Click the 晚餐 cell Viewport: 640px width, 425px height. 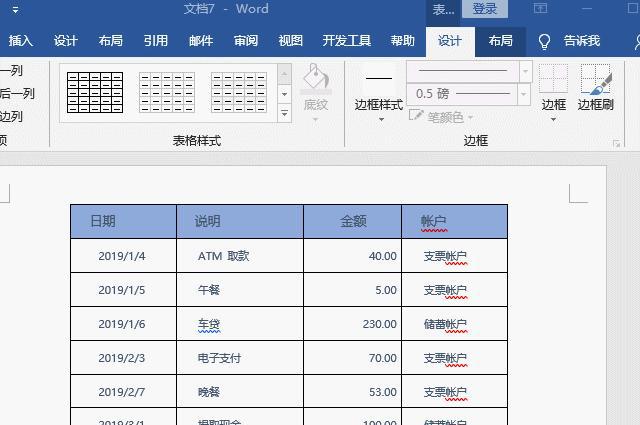pos(240,392)
